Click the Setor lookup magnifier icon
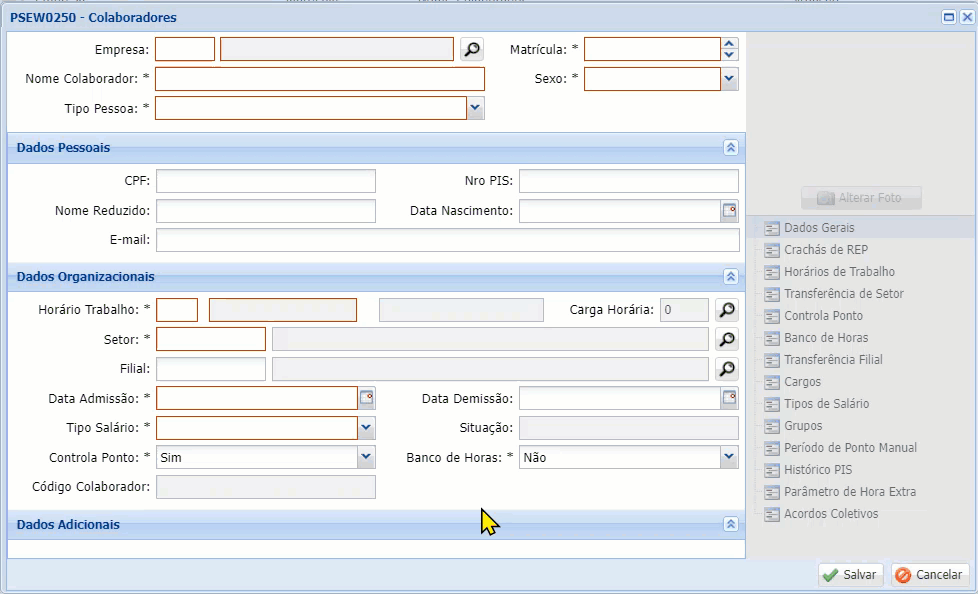The height and width of the screenshot is (594, 978). (728, 339)
